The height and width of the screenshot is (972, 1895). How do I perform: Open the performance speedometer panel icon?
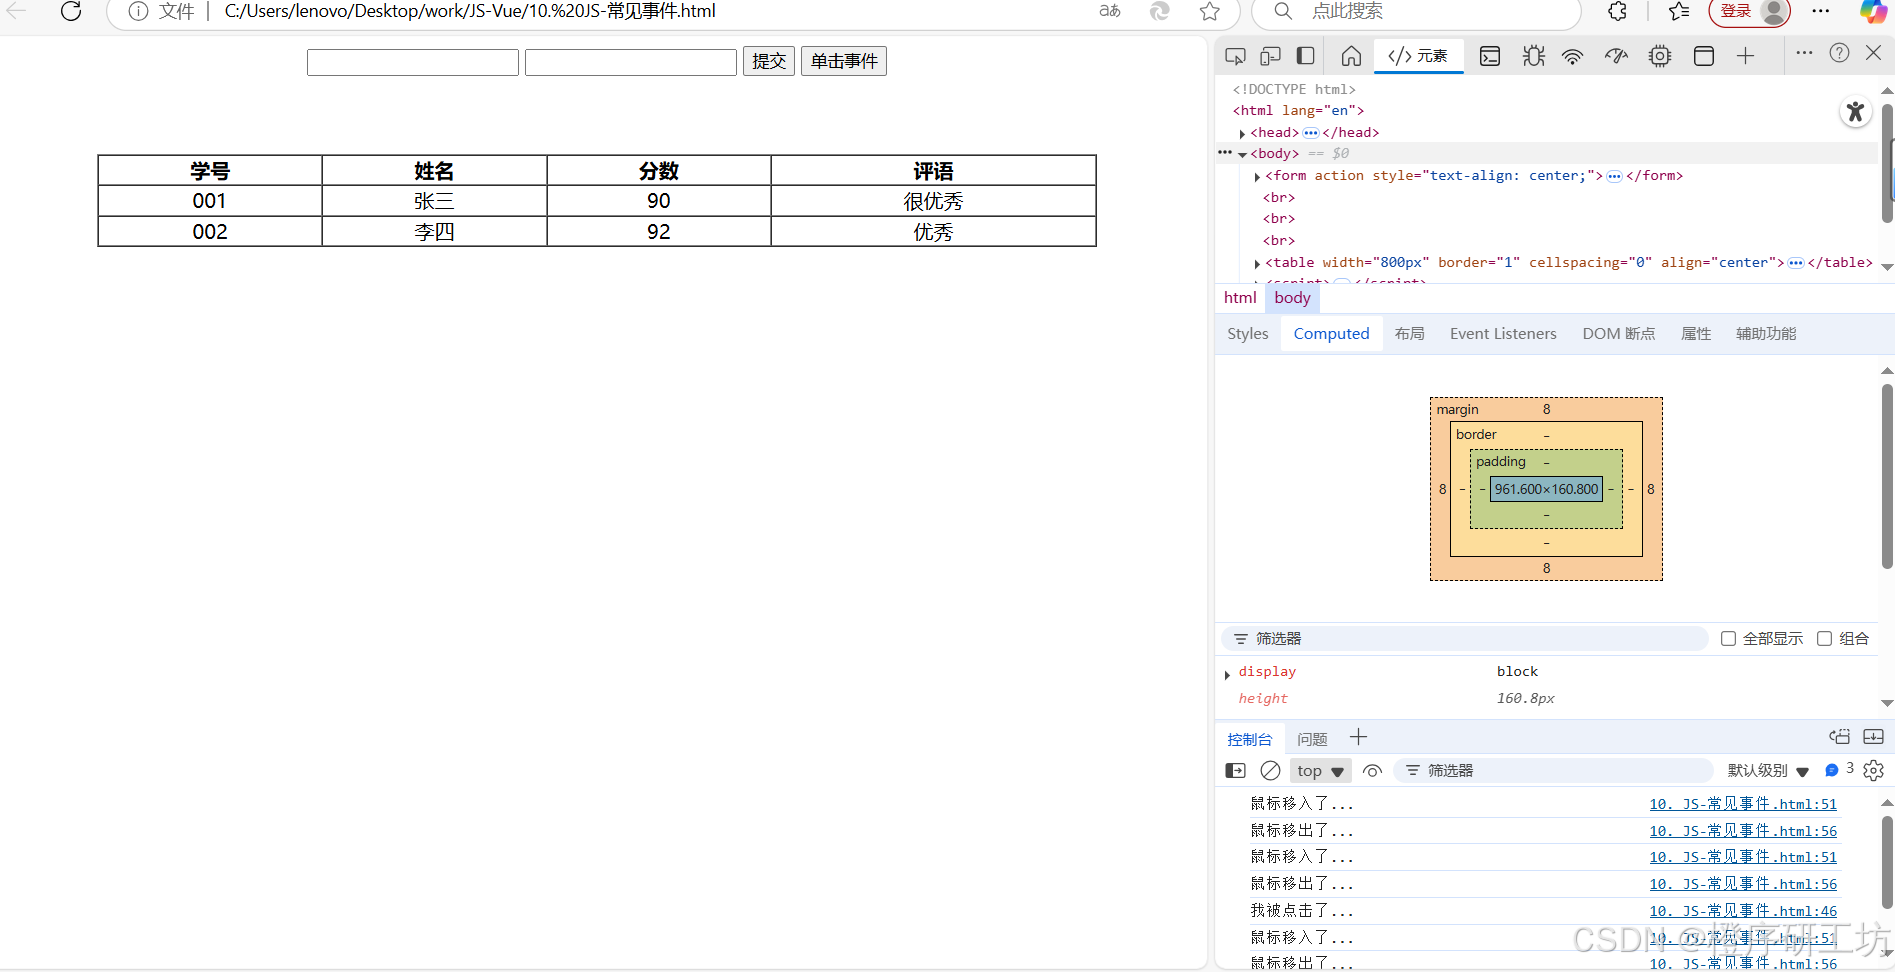coord(1616,56)
